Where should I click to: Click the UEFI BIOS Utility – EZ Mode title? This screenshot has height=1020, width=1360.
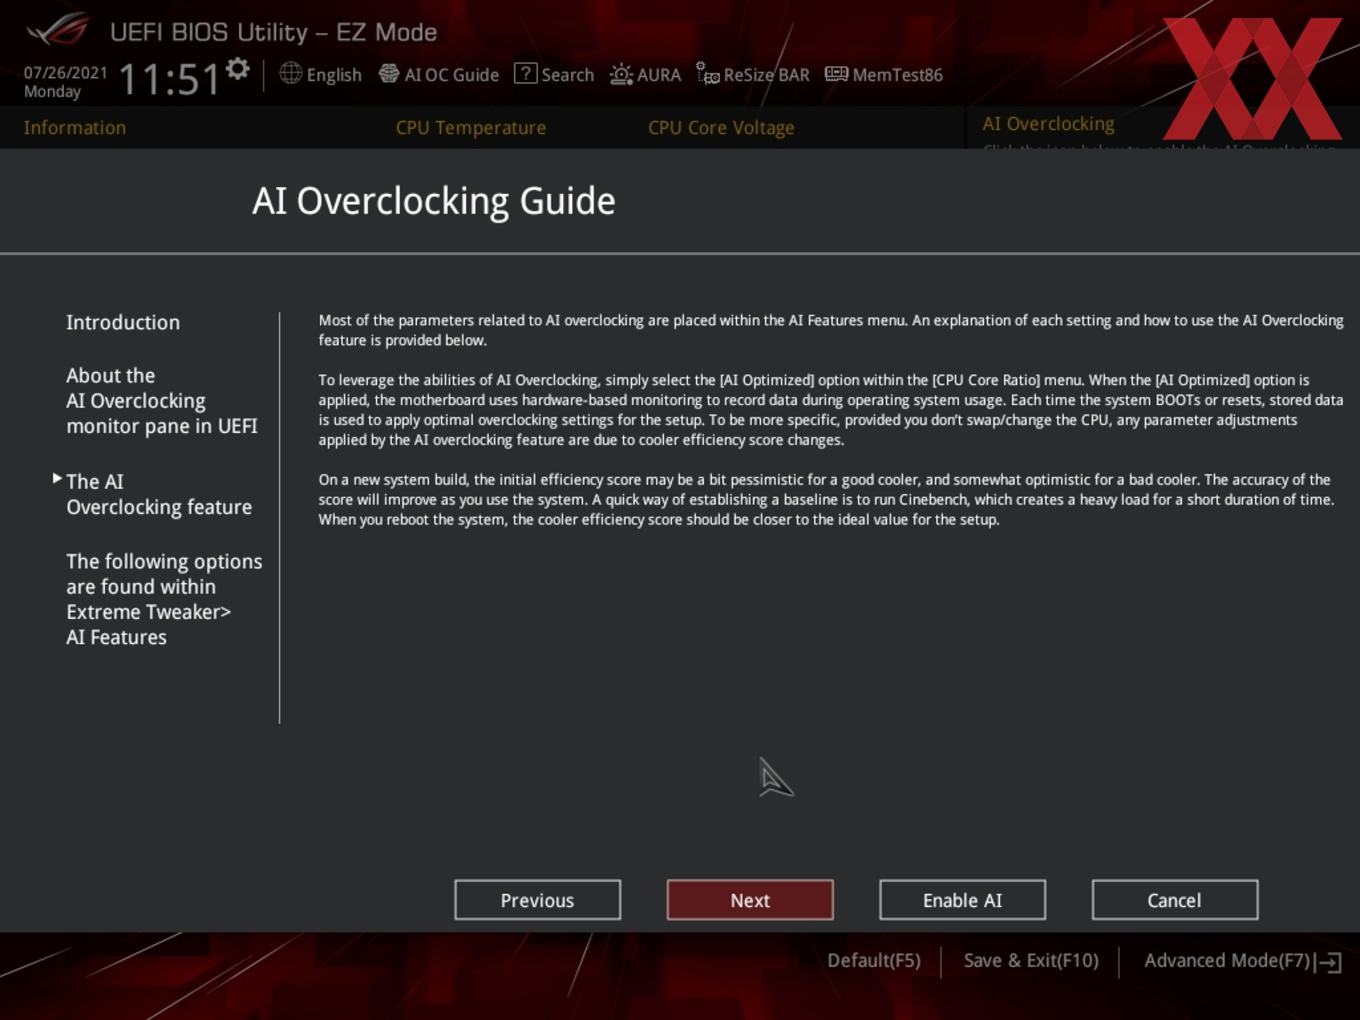(273, 32)
